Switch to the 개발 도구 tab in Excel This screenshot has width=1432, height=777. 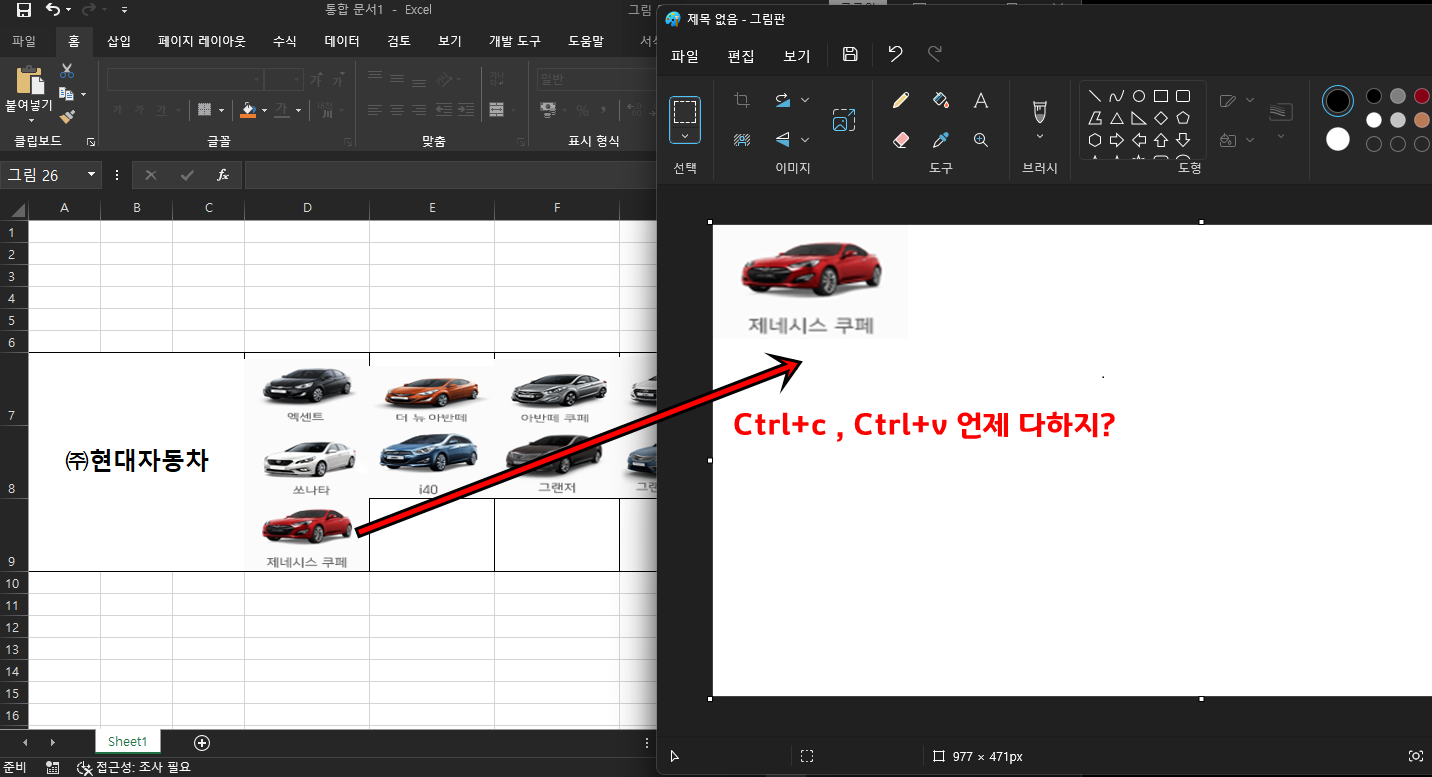point(515,41)
